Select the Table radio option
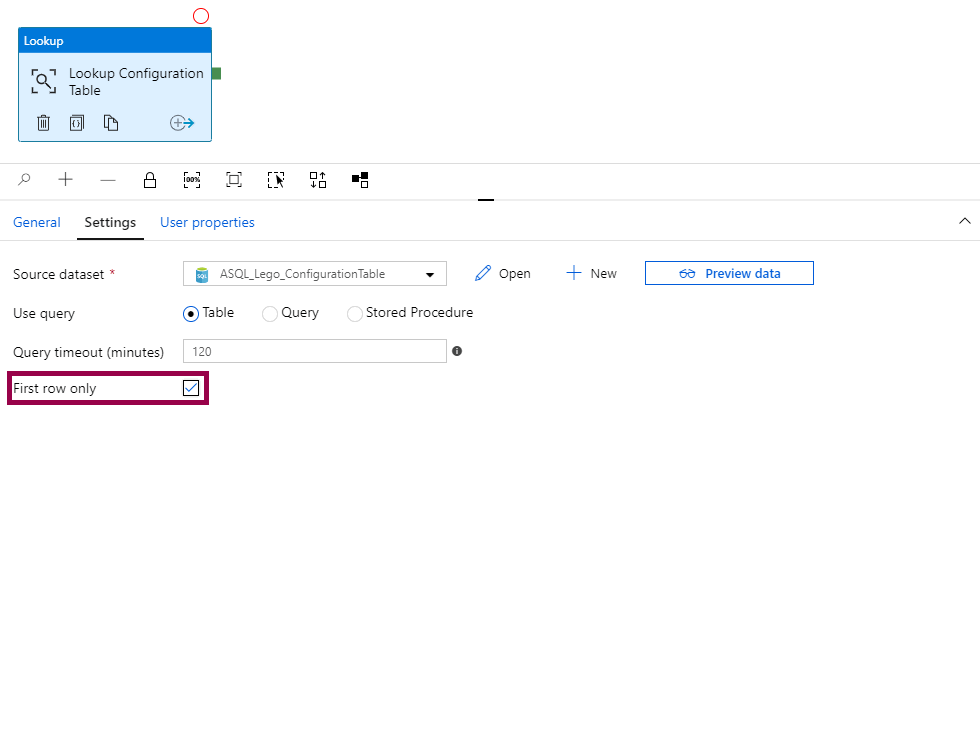The width and height of the screenshot is (980, 750). pyautogui.click(x=191, y=314)
